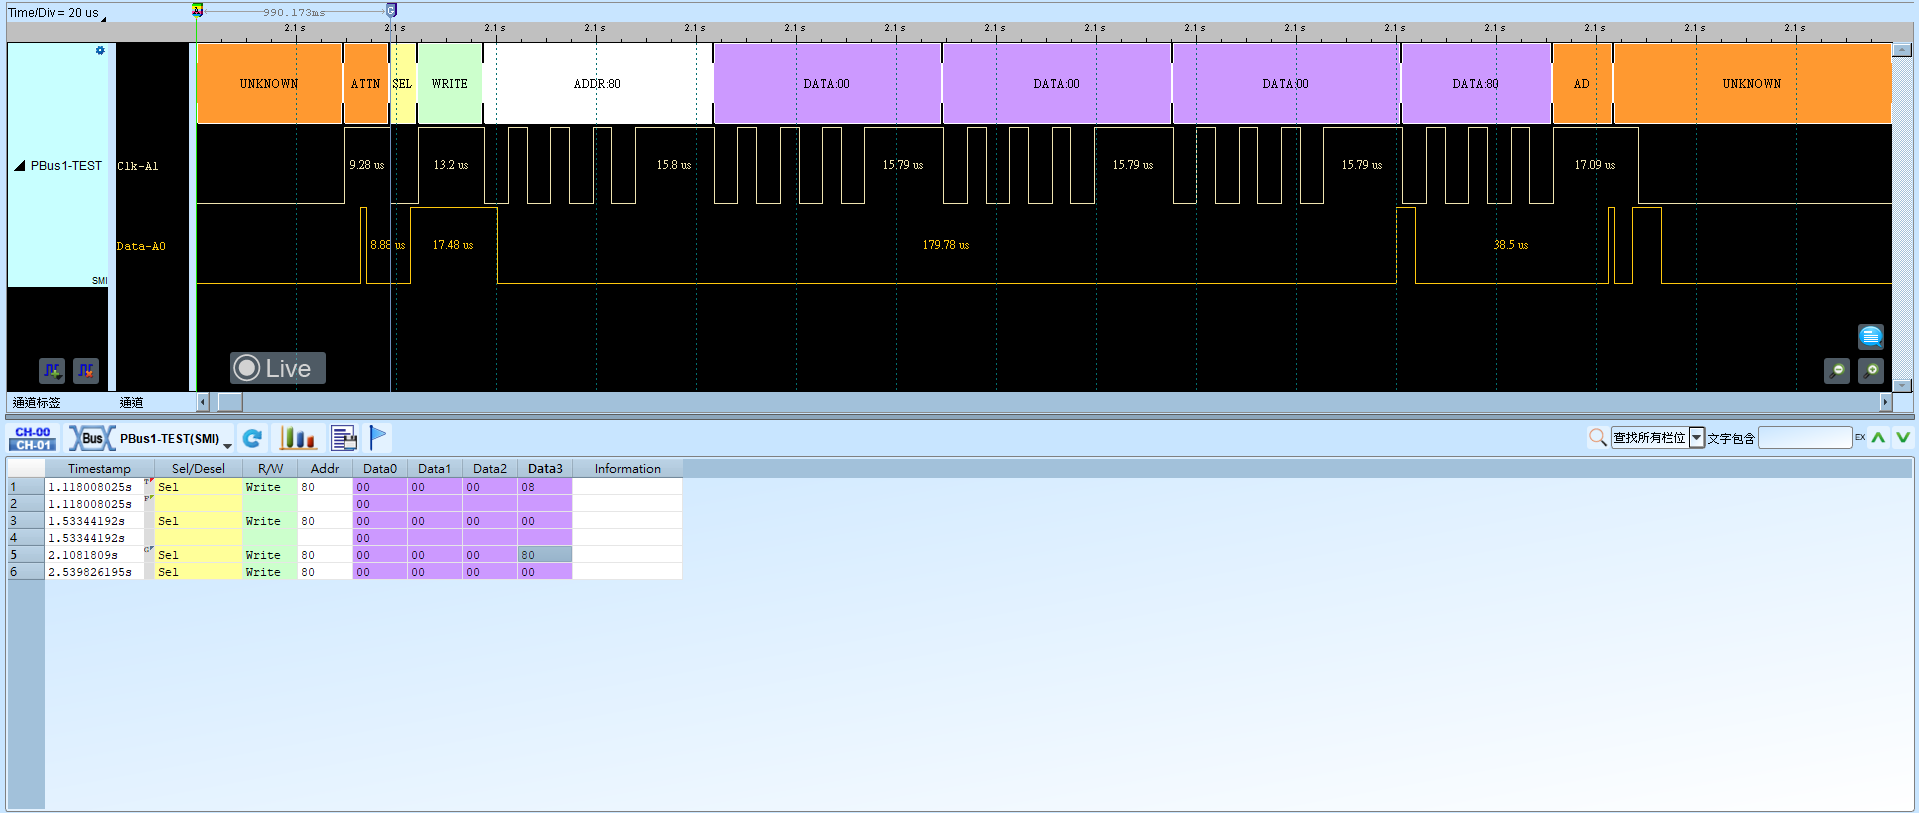Click the C cursor marker on timeline
The image size is (1919, 813).
tap(391, 10)
